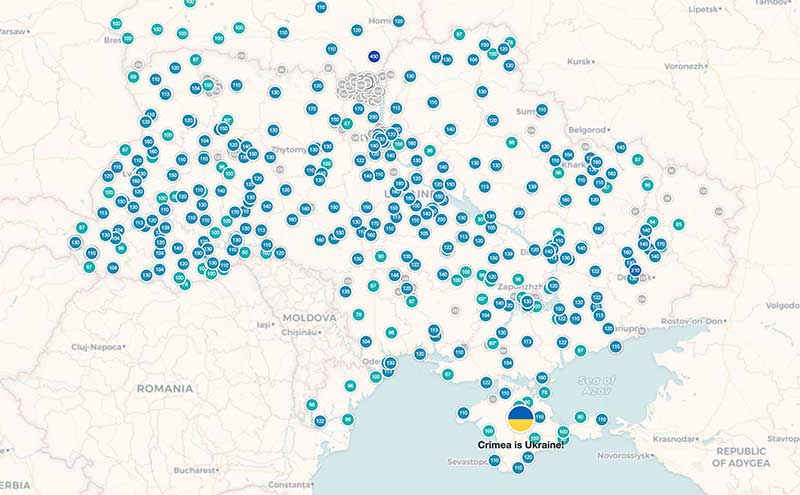
Task: Select the teal 69 marker
Action: point(133,77)
